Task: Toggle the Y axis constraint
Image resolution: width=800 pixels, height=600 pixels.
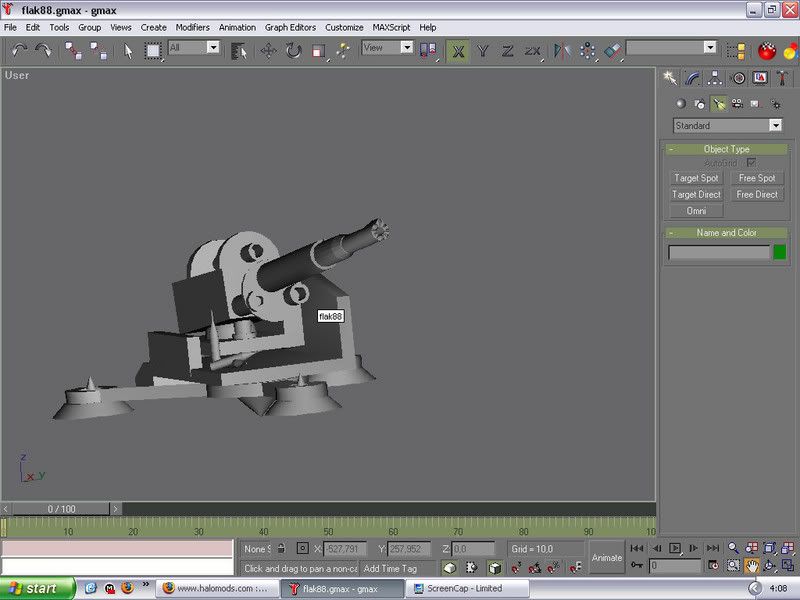Action: click(483, 51)
